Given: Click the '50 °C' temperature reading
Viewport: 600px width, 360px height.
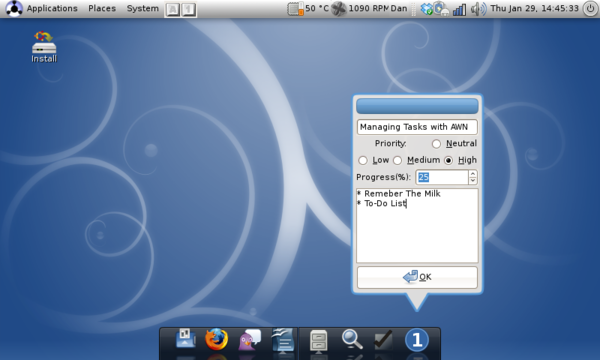Looking at the screenshot, I should point(317,8).
